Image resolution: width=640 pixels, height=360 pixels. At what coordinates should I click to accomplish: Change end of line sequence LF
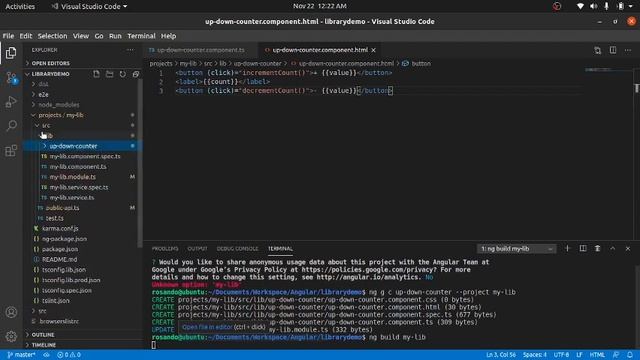579,355
